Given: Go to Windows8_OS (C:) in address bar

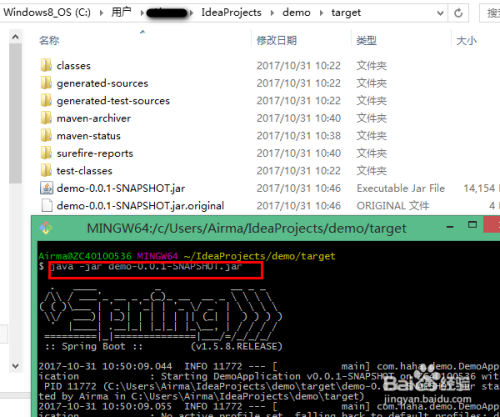Looking at the screenshot, I should (47, 13).
